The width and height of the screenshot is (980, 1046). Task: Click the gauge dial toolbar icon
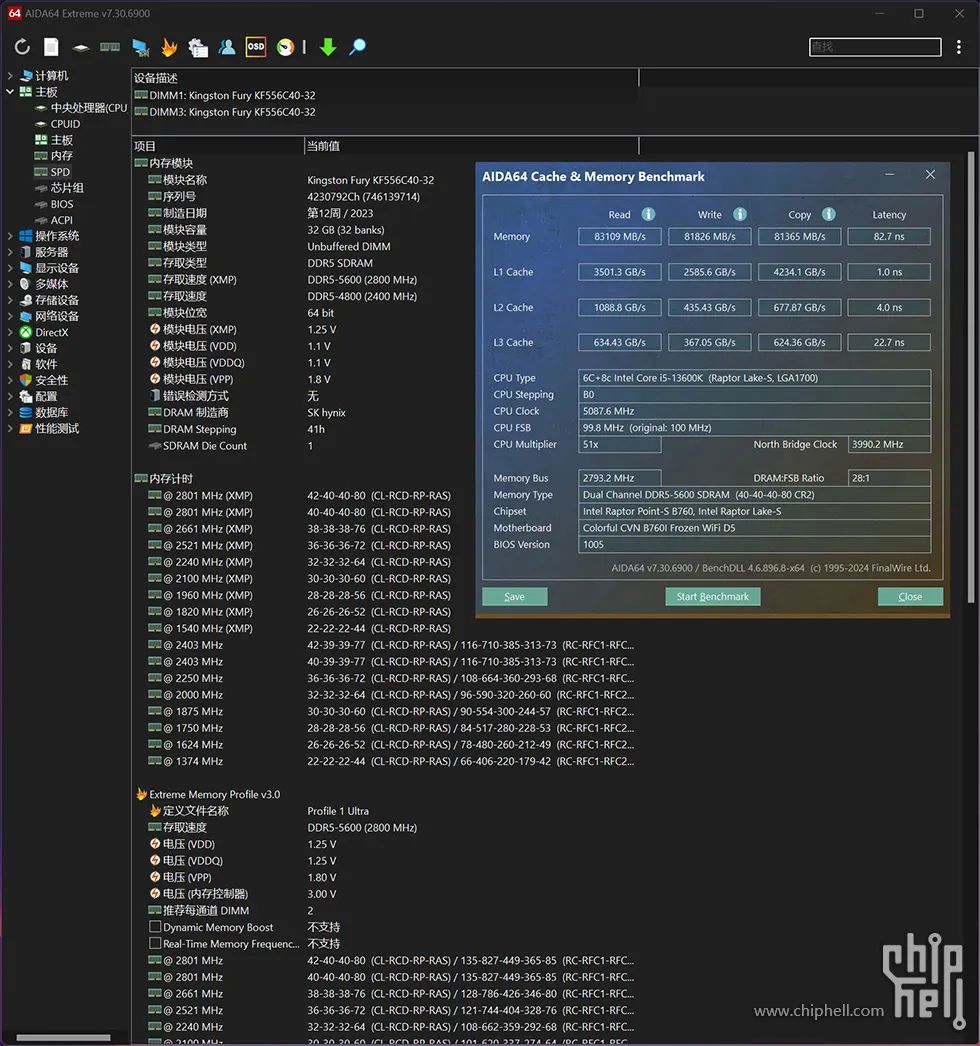coord(286,47)
